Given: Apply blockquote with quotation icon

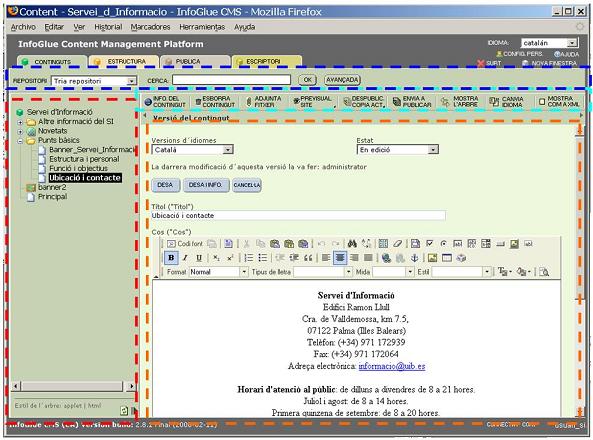Looking at the screenshot, I should coord(308,258).
